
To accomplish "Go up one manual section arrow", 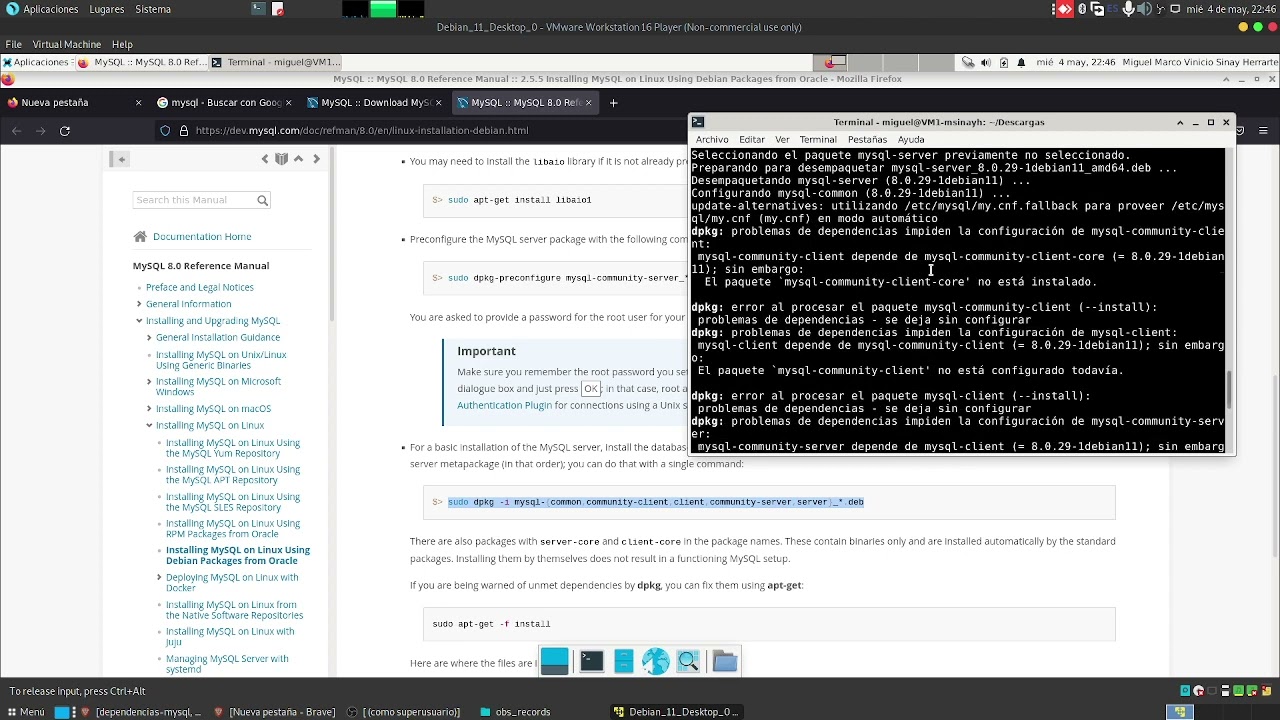I will point(298,159).
